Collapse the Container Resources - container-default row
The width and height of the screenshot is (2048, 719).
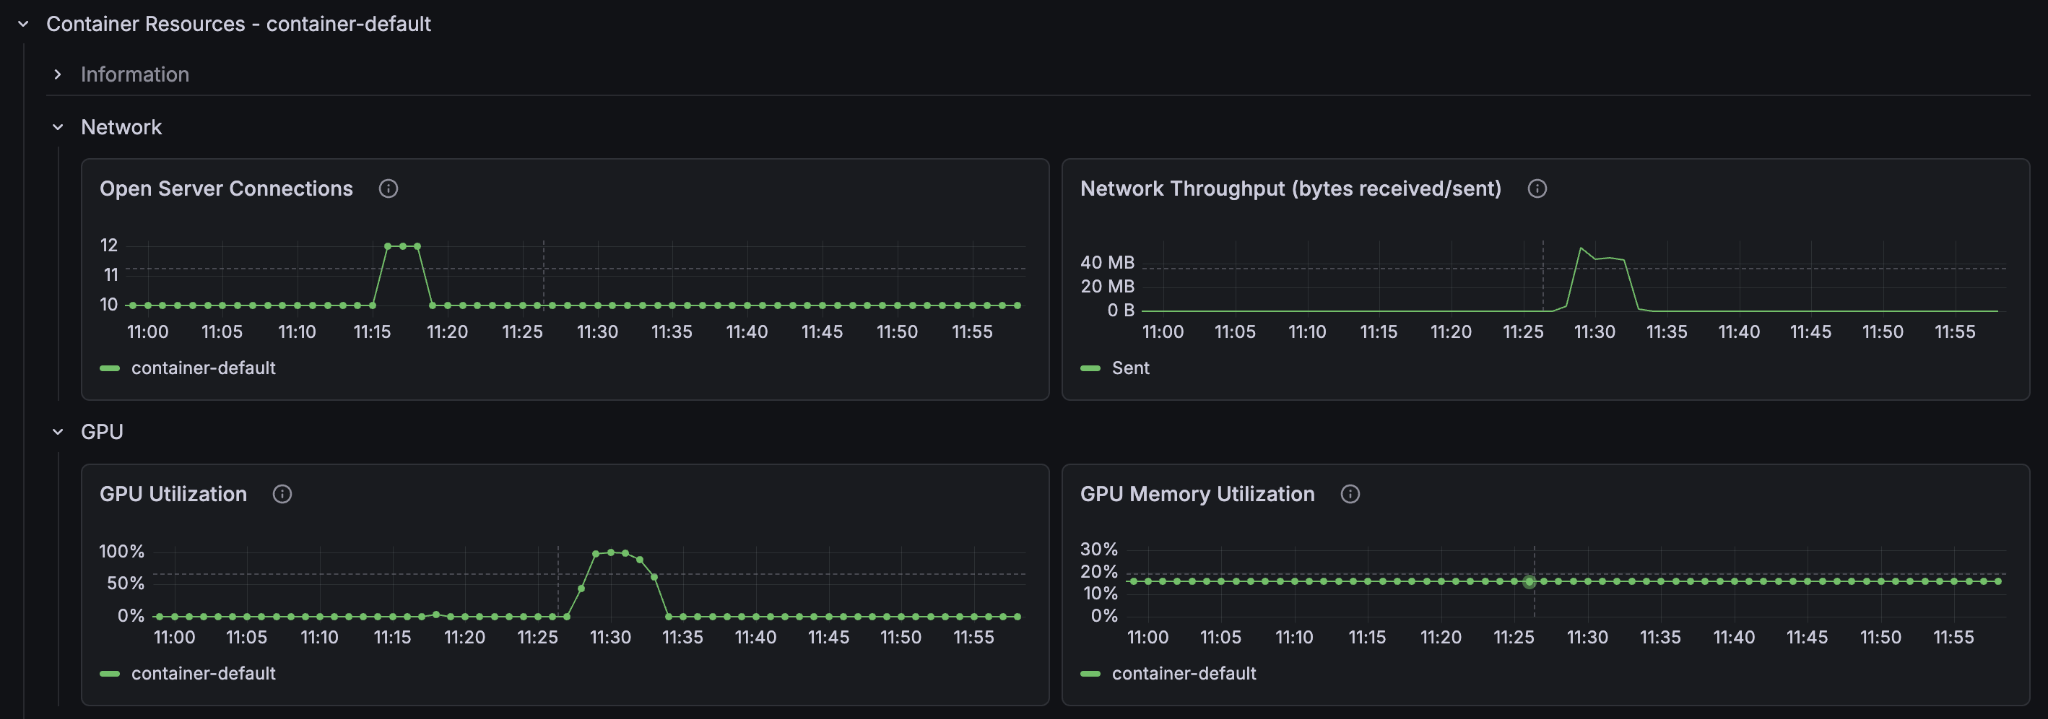[x=23, y=24]
